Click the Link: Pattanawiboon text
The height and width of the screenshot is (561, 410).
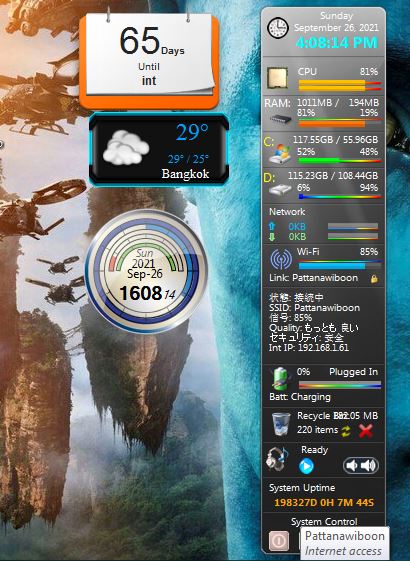tap(313, 278)
